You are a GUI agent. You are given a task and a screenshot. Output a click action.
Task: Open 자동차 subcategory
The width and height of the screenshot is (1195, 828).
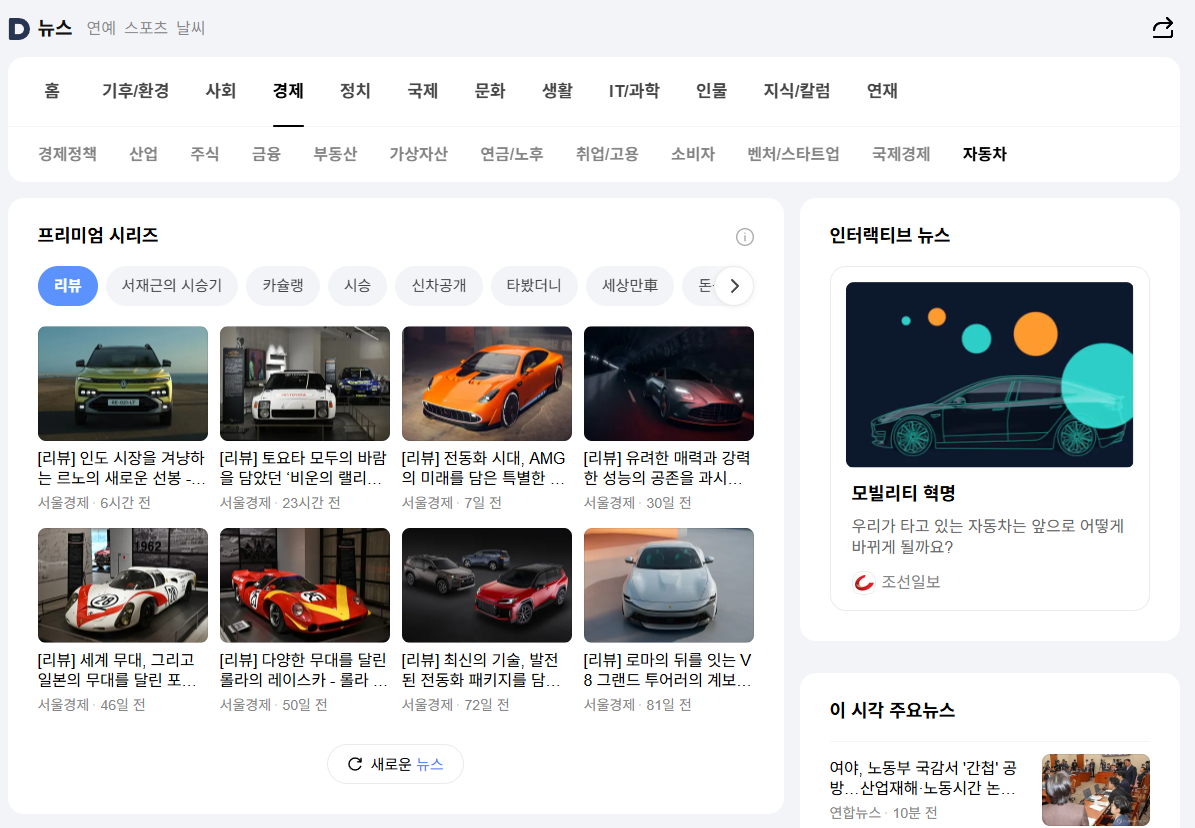pyautogui.click(x=985, y=154)
